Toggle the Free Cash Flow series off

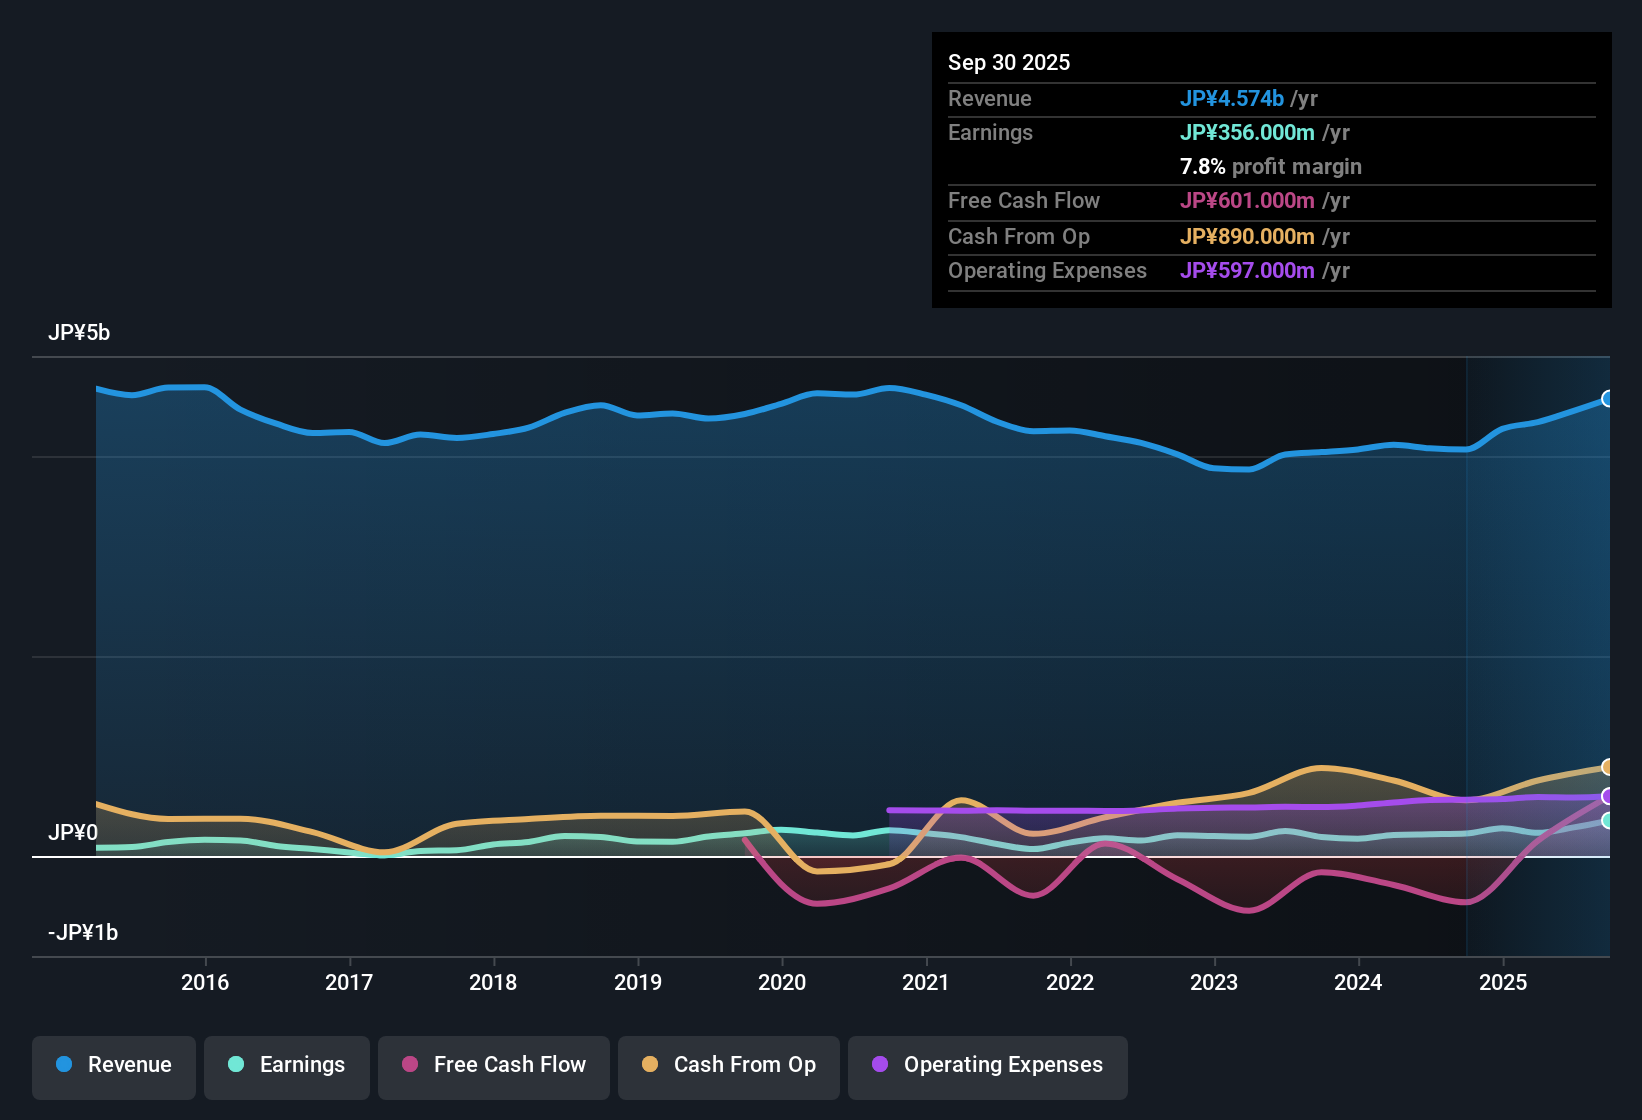click(x=493, y=1065)
